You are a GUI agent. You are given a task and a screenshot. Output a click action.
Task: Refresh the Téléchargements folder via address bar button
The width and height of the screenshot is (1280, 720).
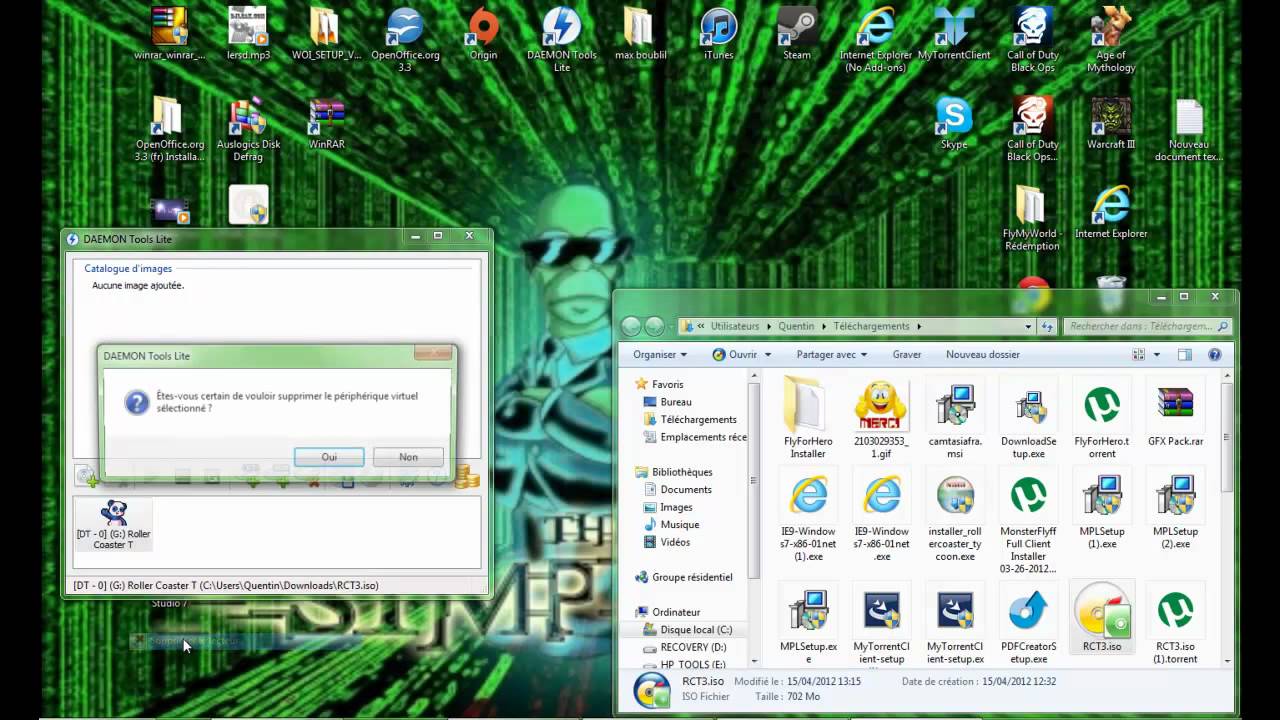click(1047, 326)
